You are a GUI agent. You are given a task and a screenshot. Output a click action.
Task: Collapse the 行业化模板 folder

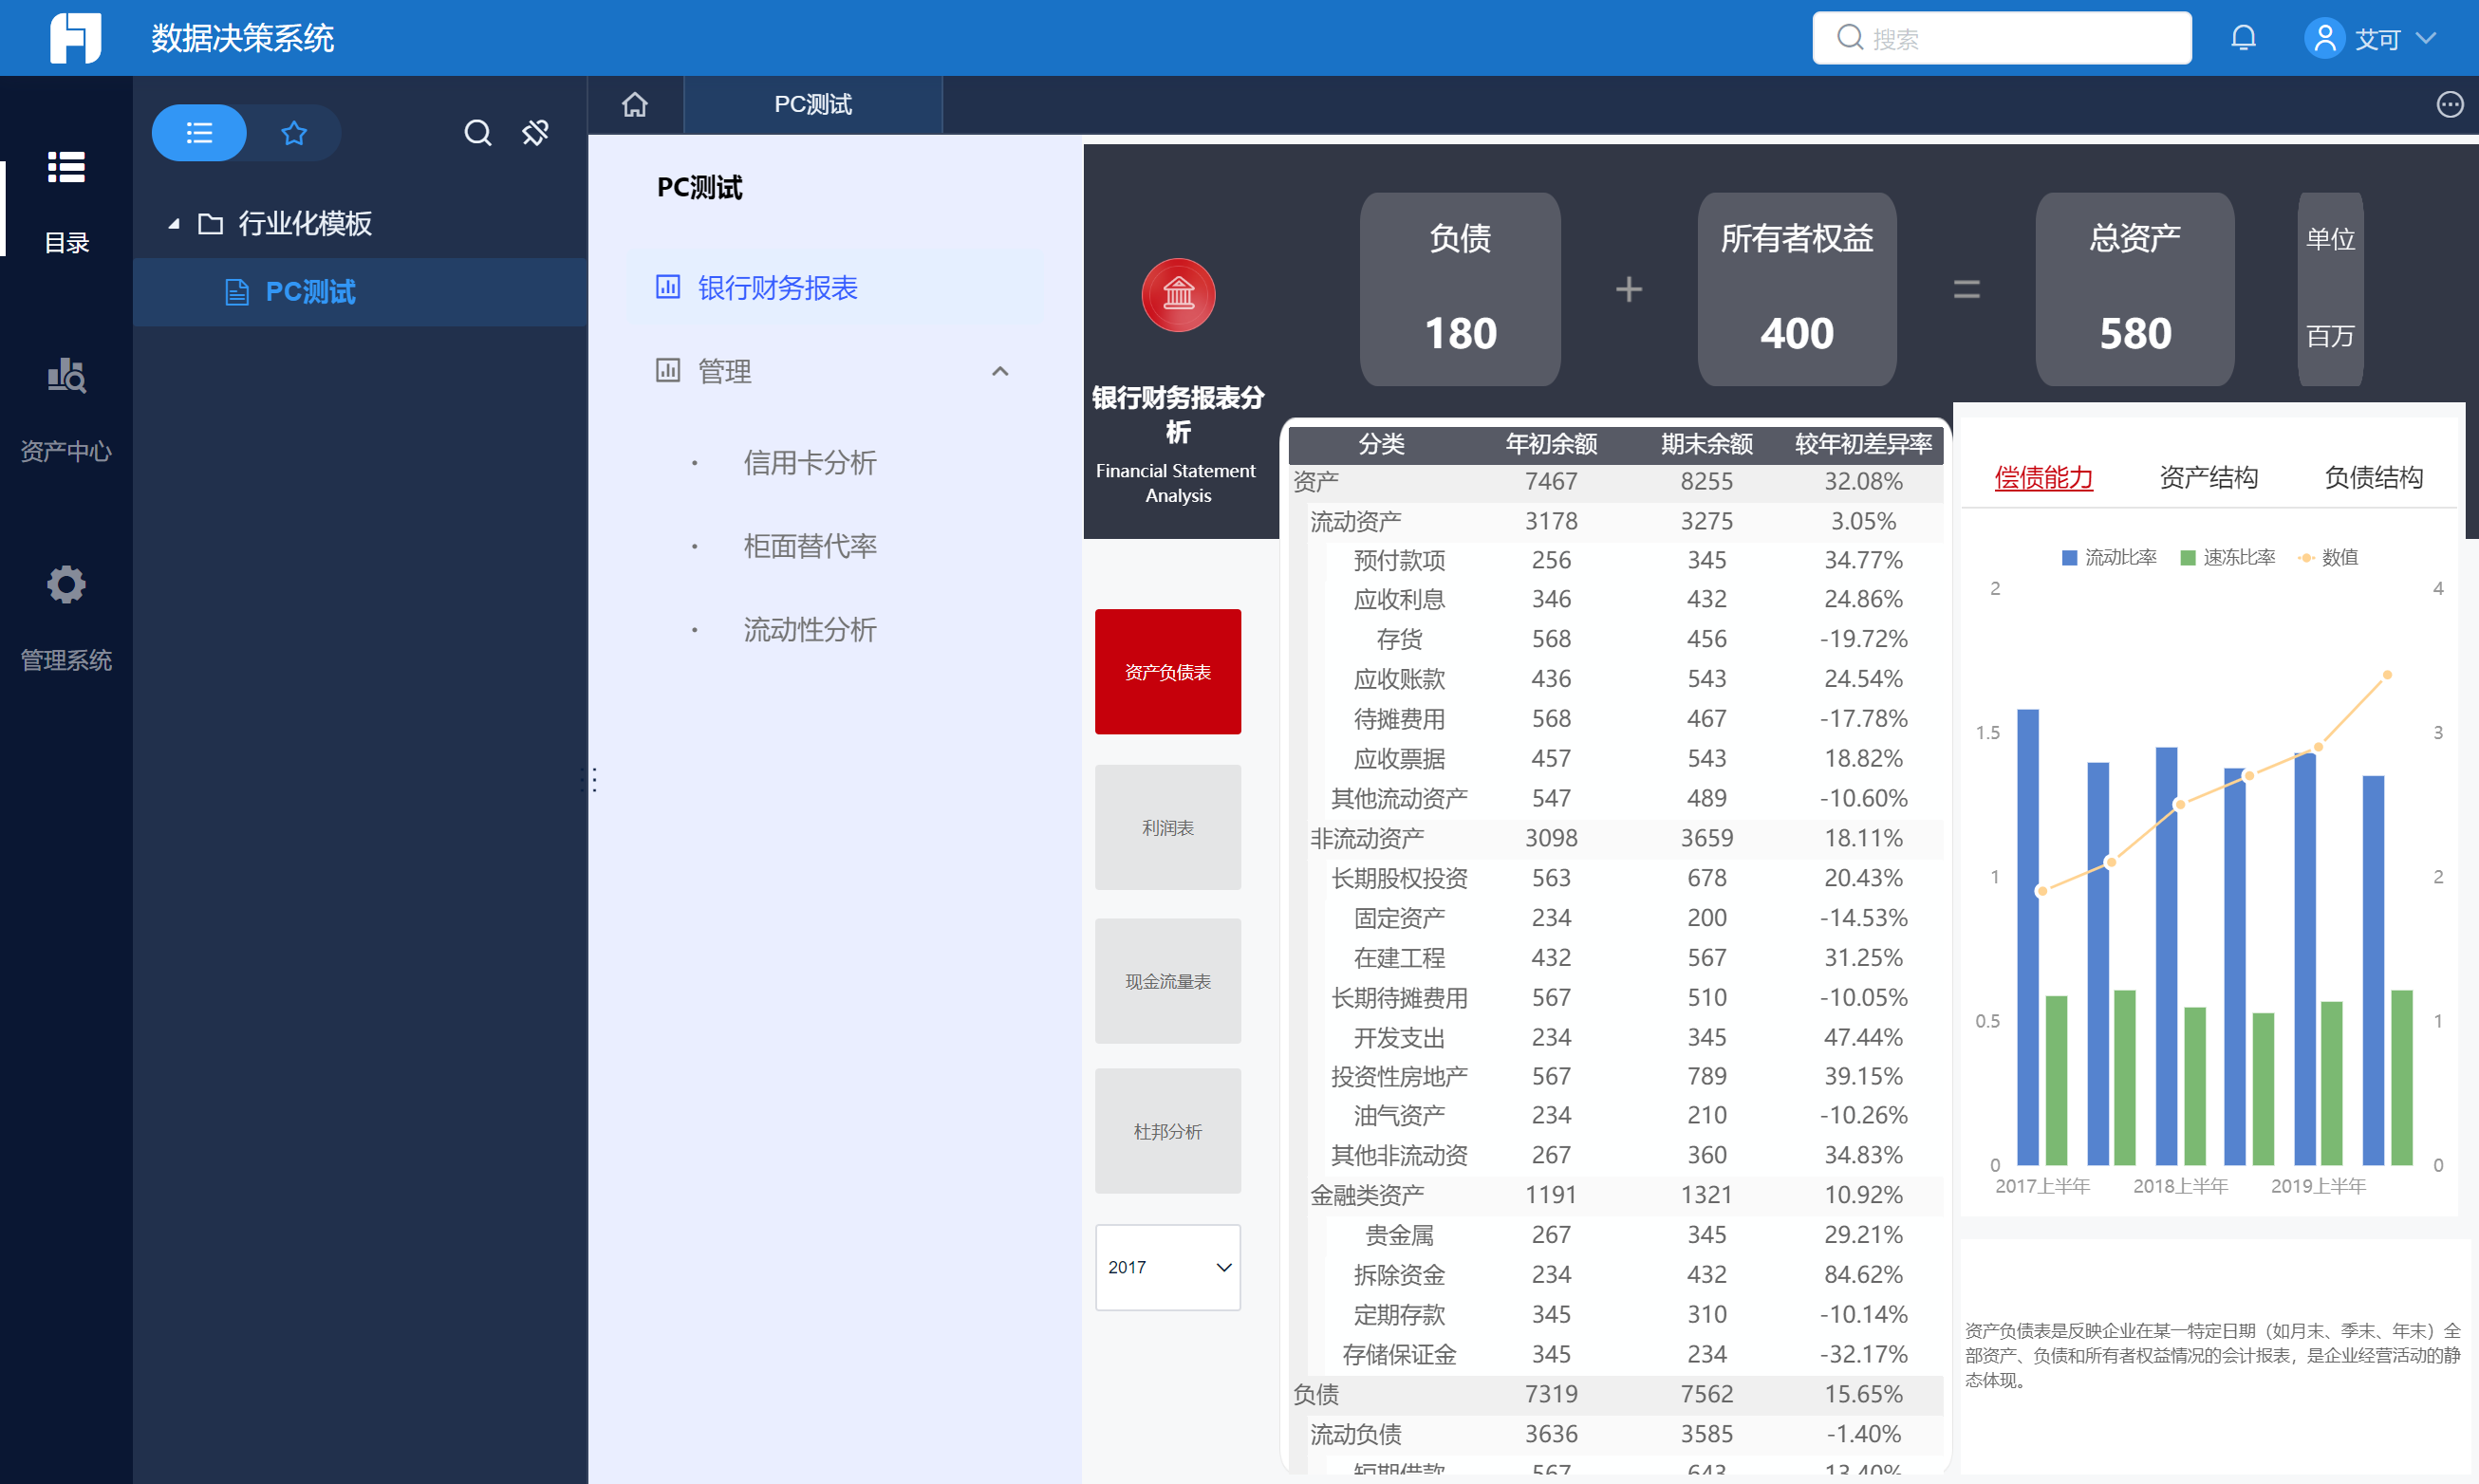[x=174, y=223]
